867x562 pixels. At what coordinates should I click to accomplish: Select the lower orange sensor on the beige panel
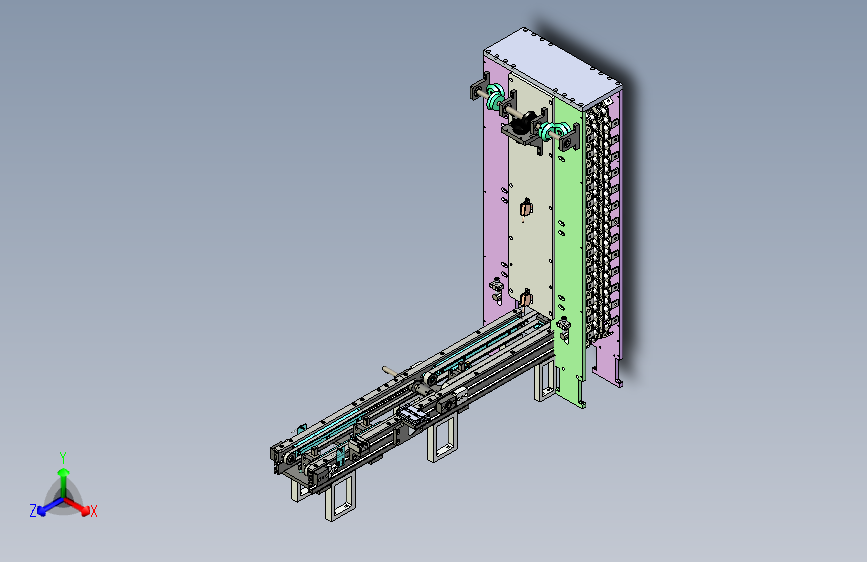(x=526, y=299)
